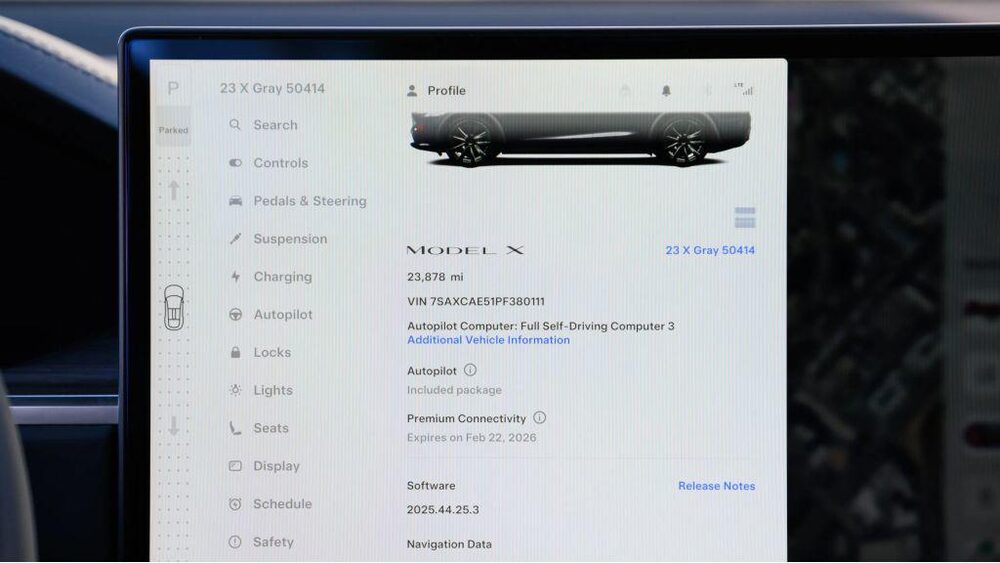This screenshot has width=1000, height=563.
Task: Open the Lights settings
Action: 272,391
